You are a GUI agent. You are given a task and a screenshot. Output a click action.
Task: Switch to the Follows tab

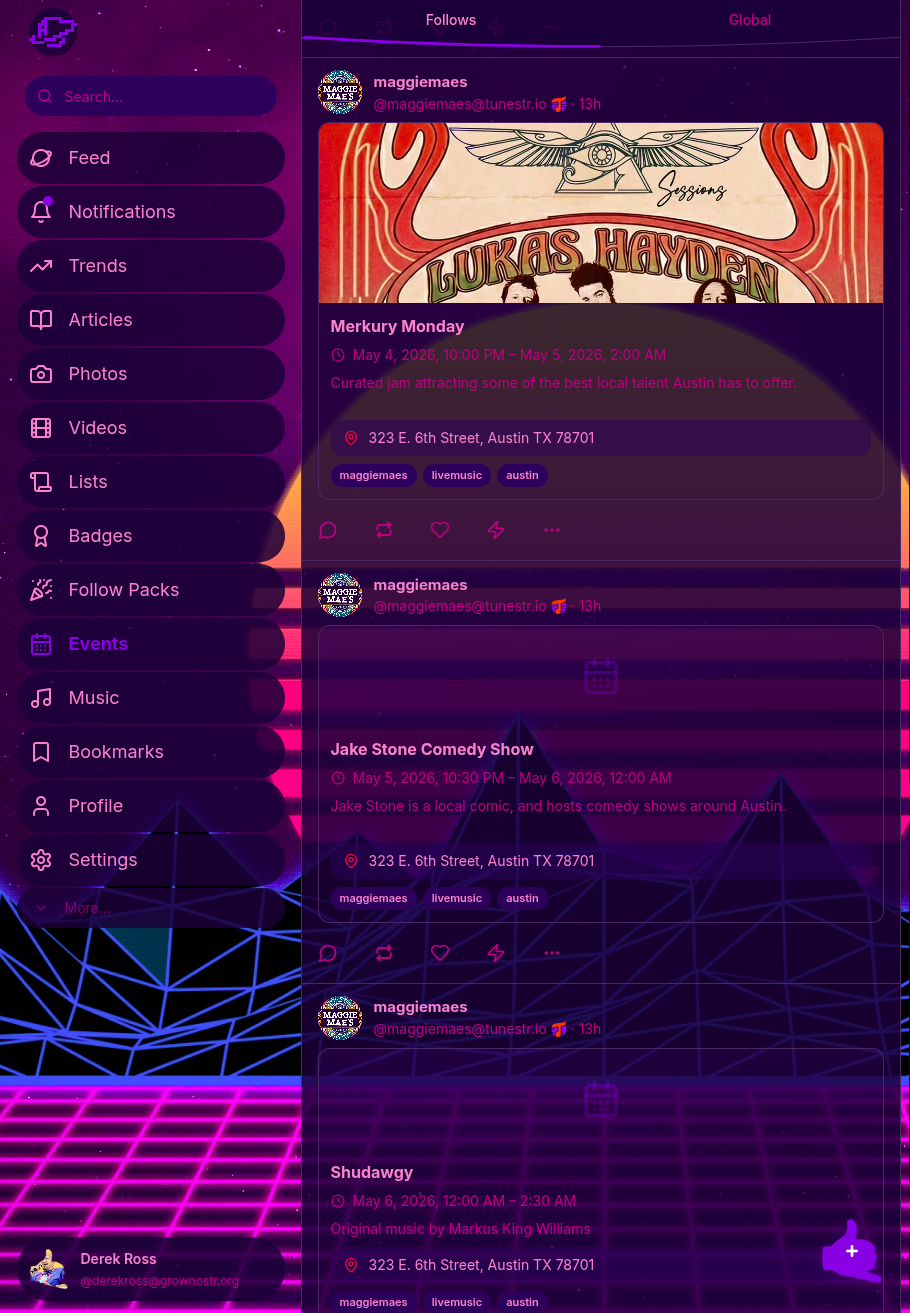tap(451, 20)
